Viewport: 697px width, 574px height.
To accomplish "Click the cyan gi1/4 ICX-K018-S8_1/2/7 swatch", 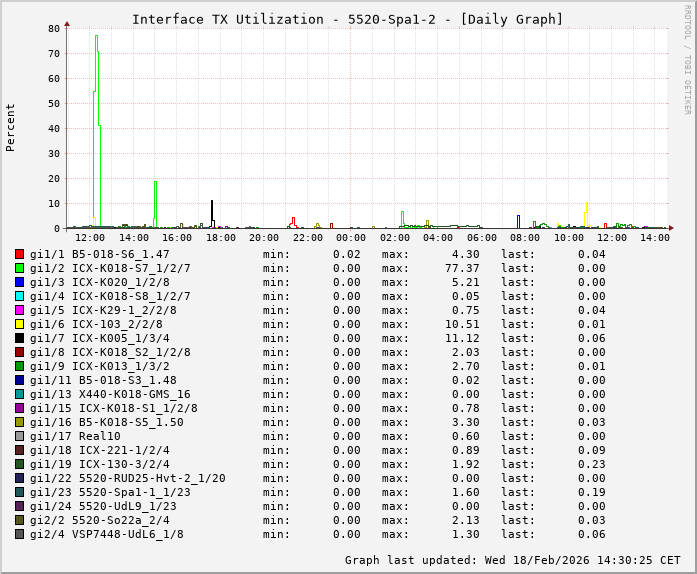I will (19, 296).
